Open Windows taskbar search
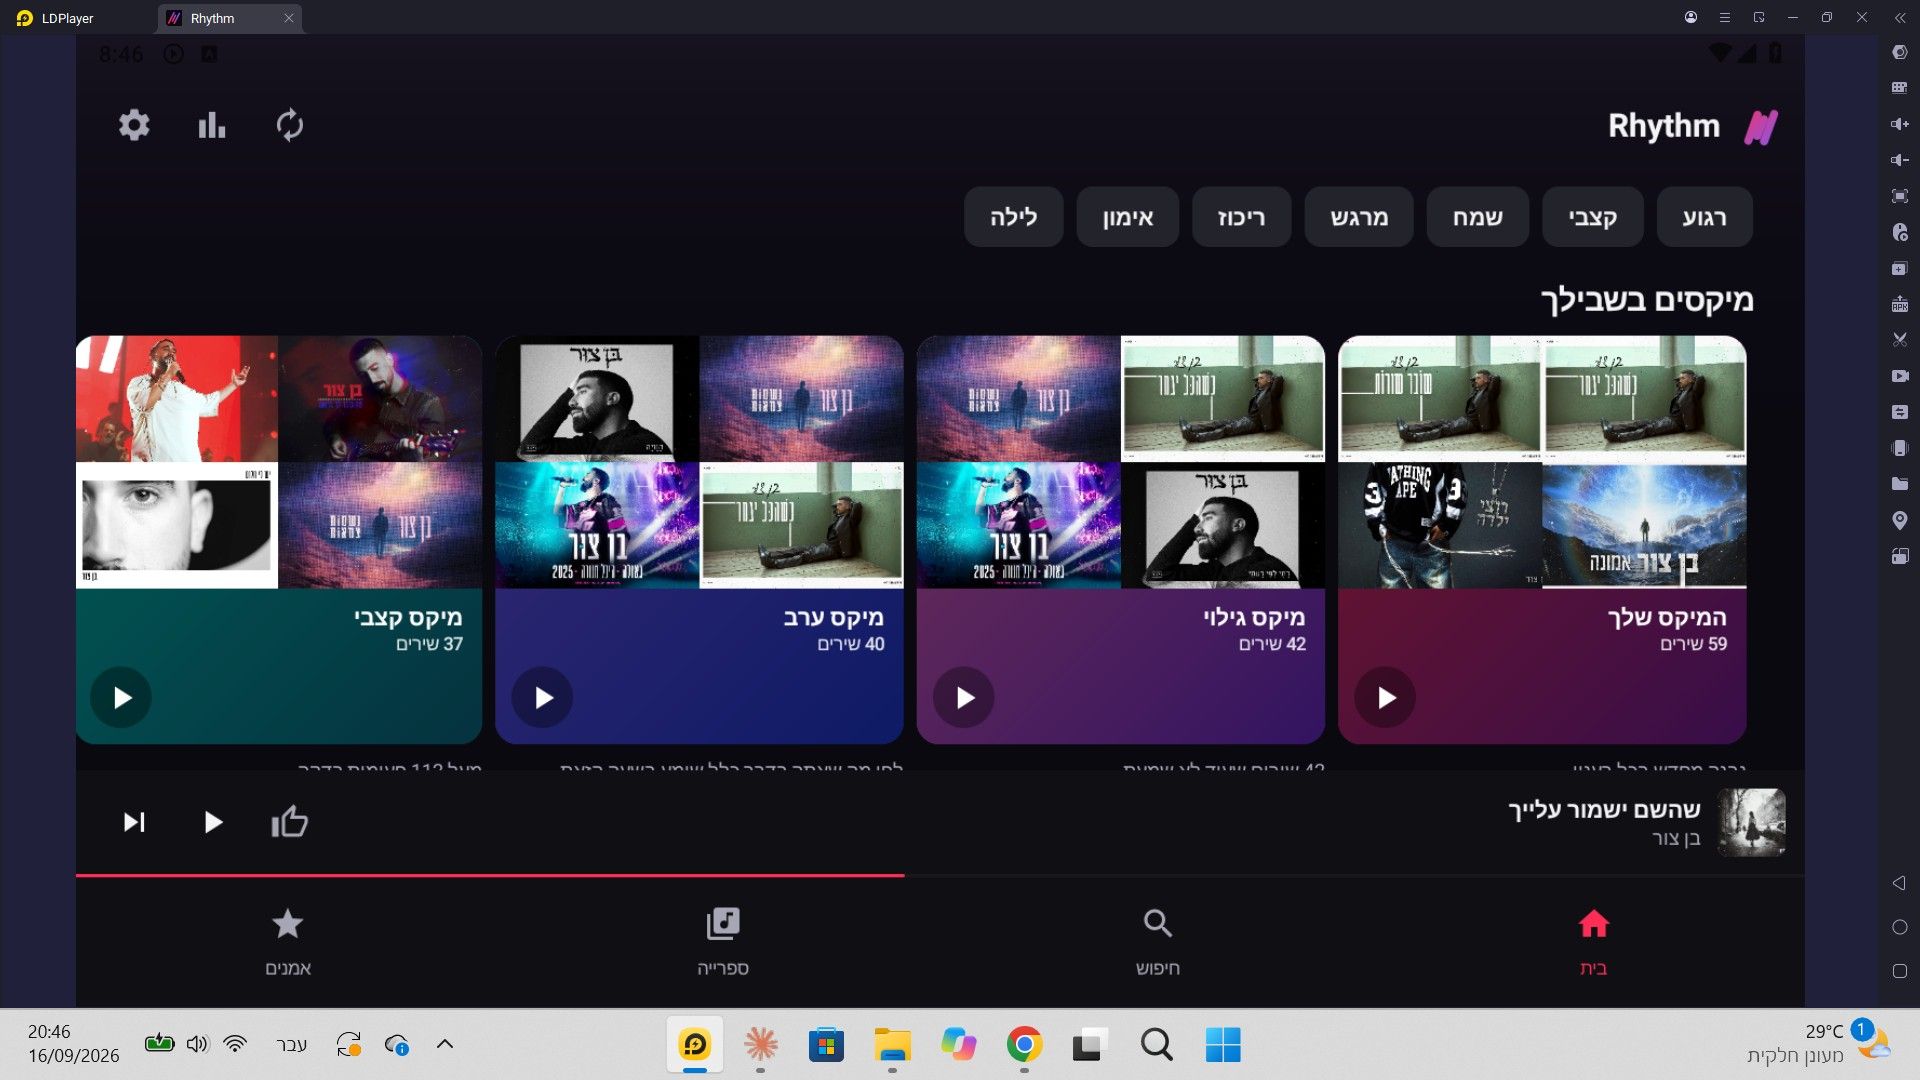Viewport: 1920px width, 1080px height. tap(1156, 1045)
